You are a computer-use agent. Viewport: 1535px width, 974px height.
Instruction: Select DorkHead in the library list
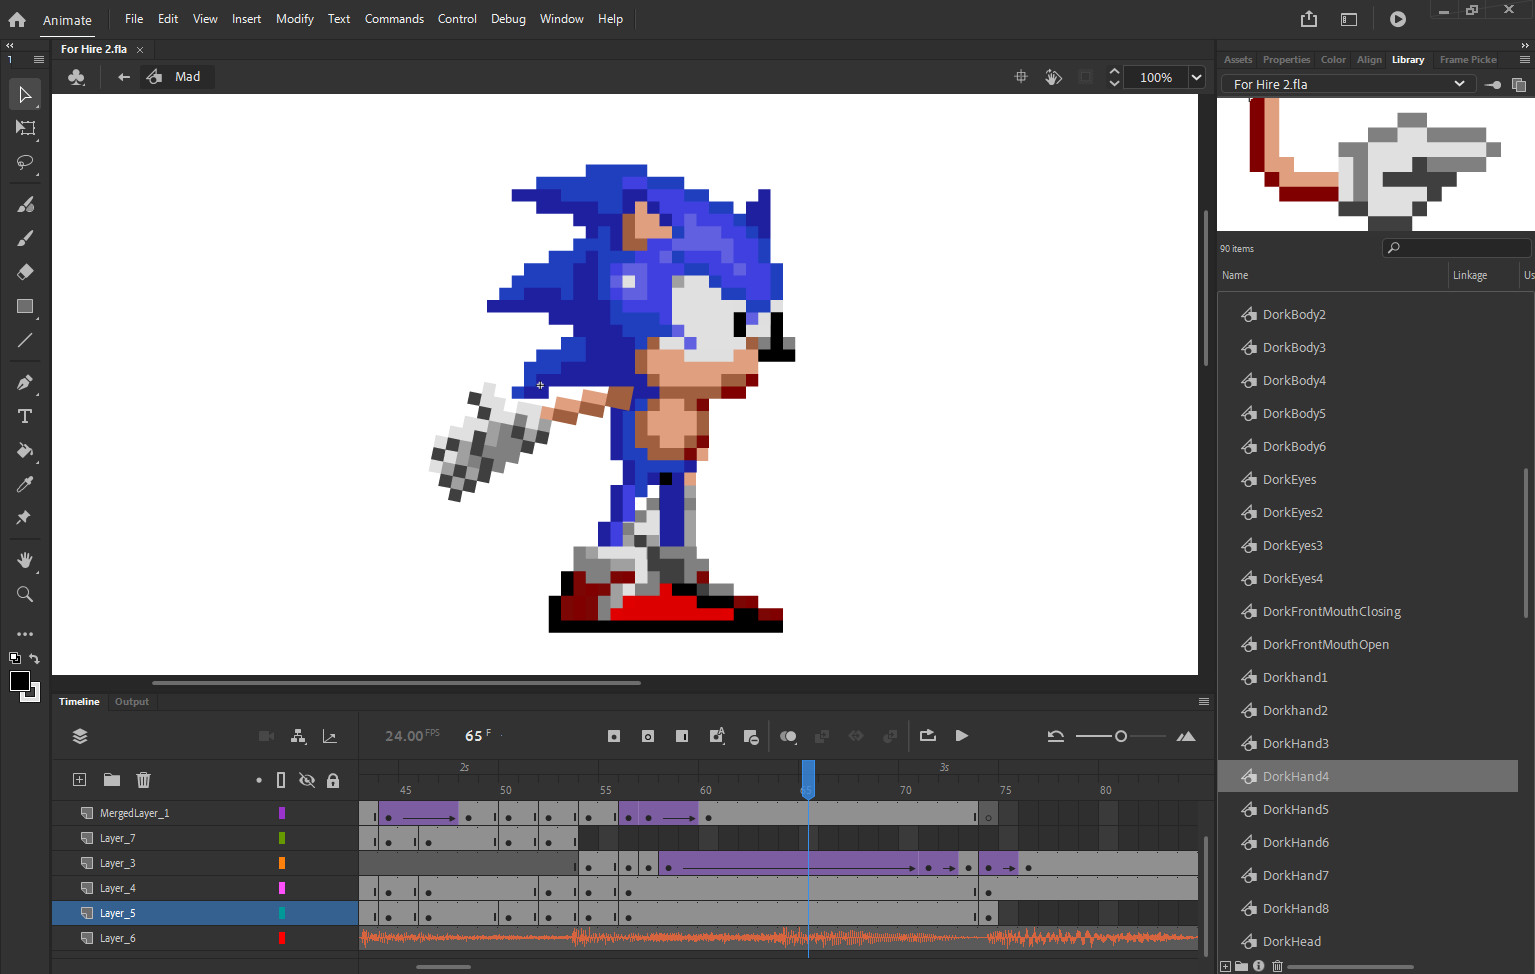coord(1293,941)
